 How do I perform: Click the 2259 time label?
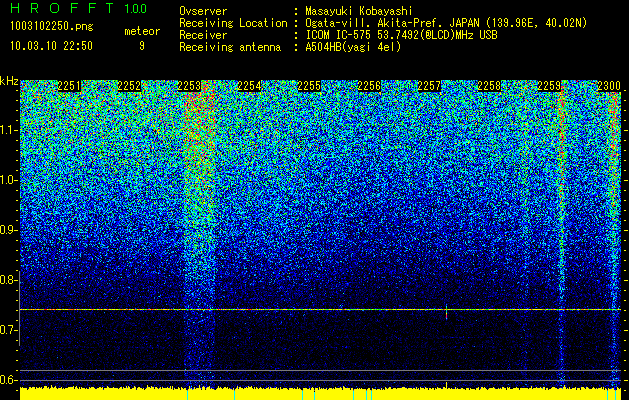(x=549, y=86)
